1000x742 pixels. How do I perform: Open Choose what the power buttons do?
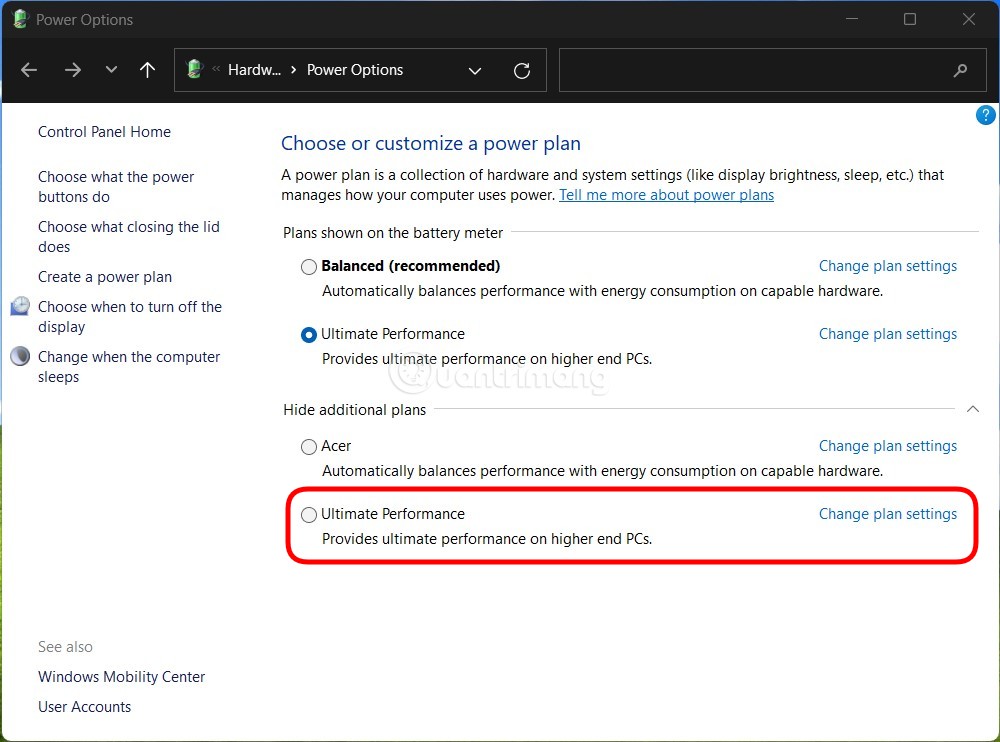click(x=115, y=186)
